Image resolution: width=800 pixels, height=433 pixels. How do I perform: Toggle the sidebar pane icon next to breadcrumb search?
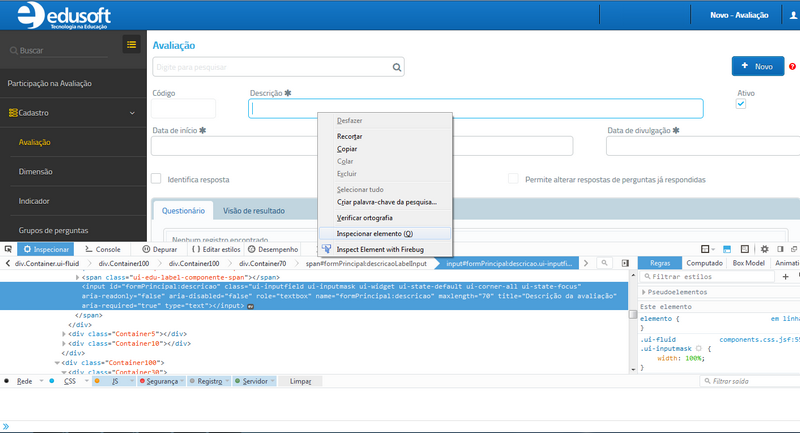(x=625, y=263)
